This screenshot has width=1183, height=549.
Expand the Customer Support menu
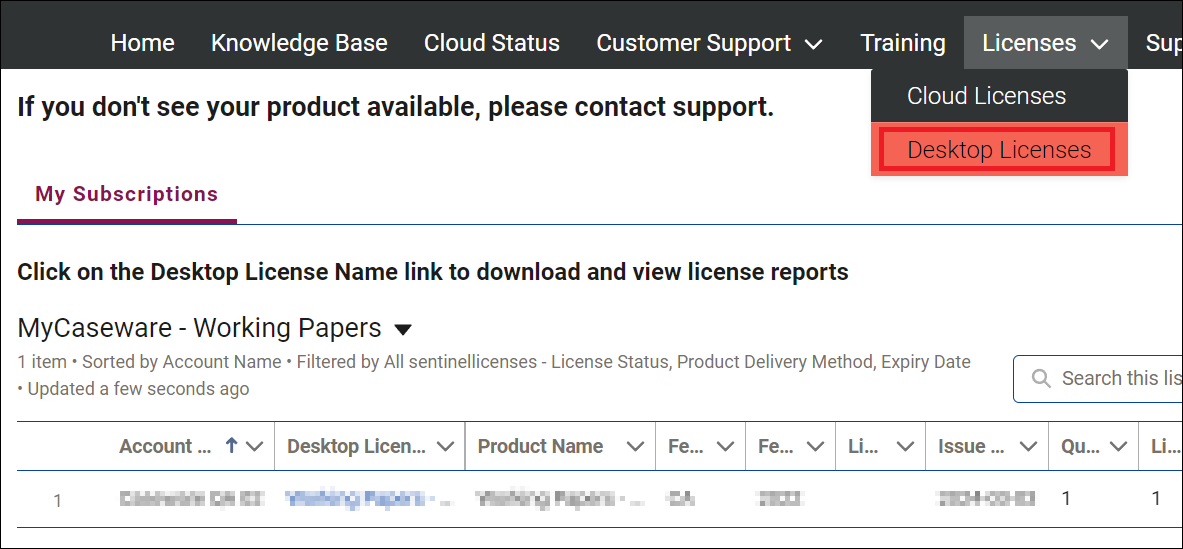click(x=709, y=43)
